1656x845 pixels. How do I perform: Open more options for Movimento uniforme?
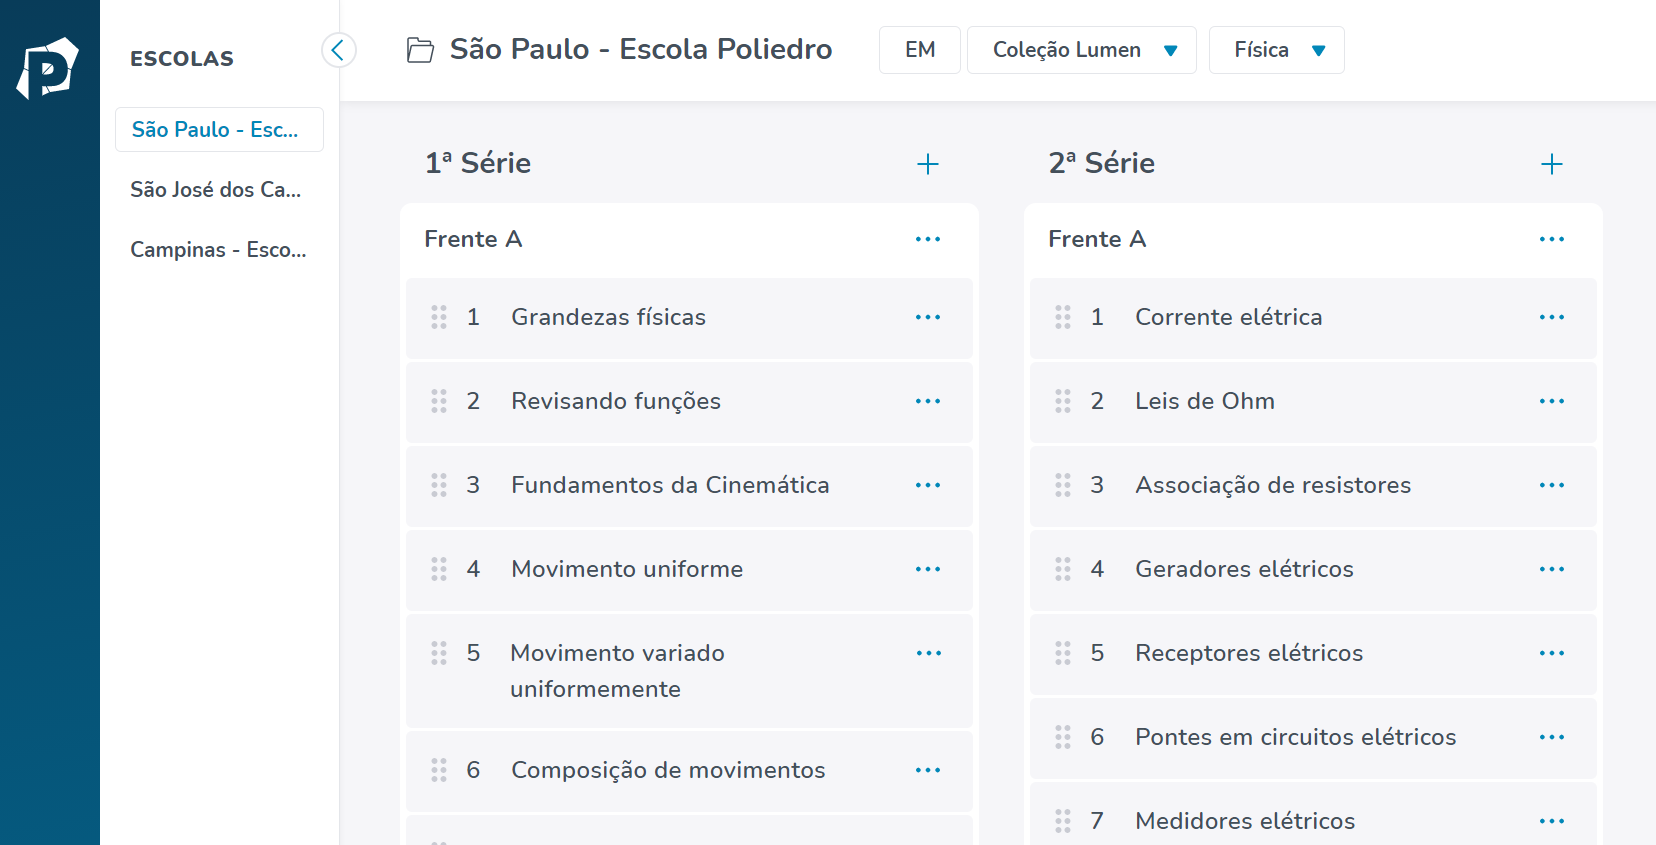click(x=928, y=569)
